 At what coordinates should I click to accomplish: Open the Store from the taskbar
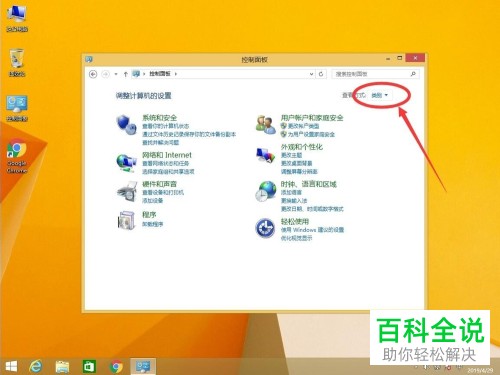coord(89,366)
